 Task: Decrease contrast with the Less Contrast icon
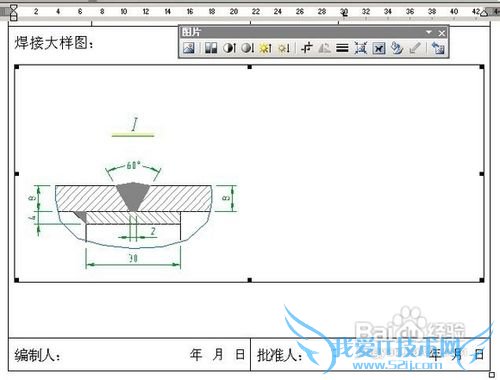click(x=248, y=48)
